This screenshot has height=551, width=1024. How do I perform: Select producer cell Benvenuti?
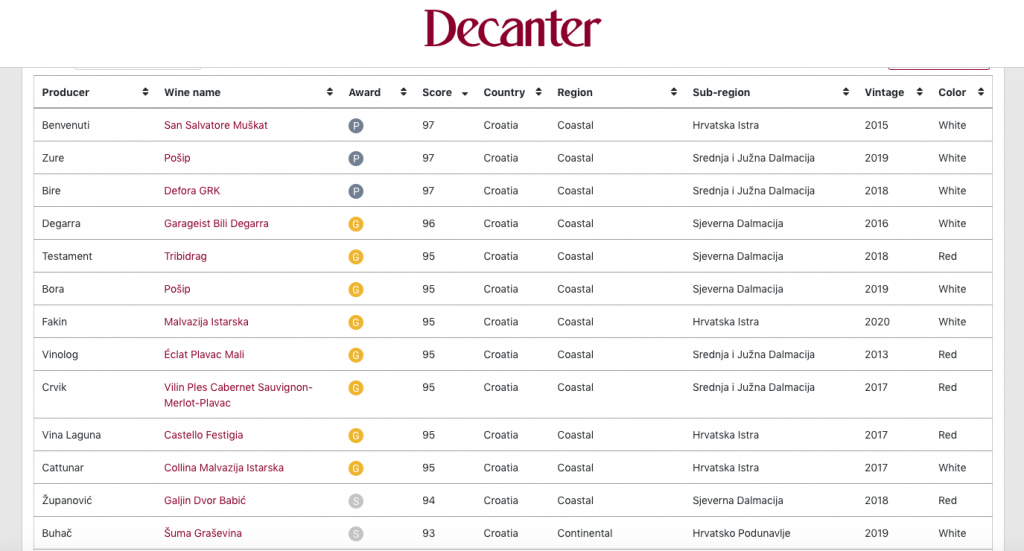click(x=66, y=125)
